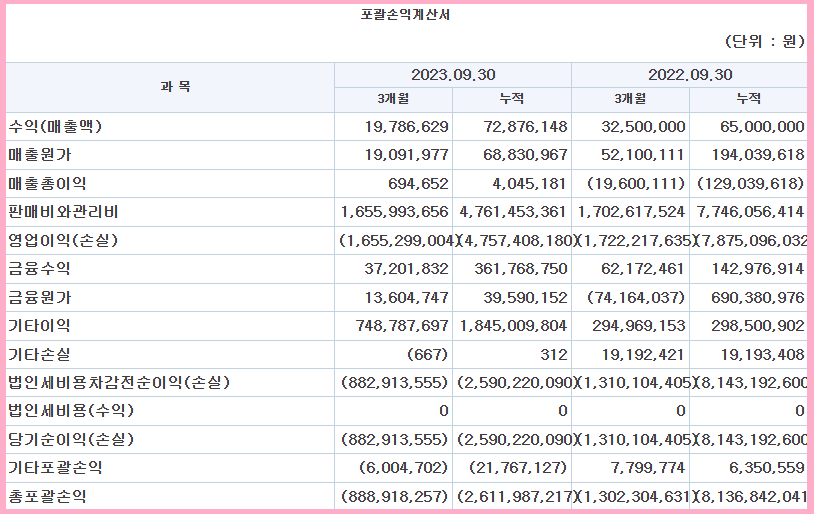Image resolution: width=814 pixels, height=514 pixels.
Task: Click the 수익(매출액) row label
Action: click(x=55, y=126)
